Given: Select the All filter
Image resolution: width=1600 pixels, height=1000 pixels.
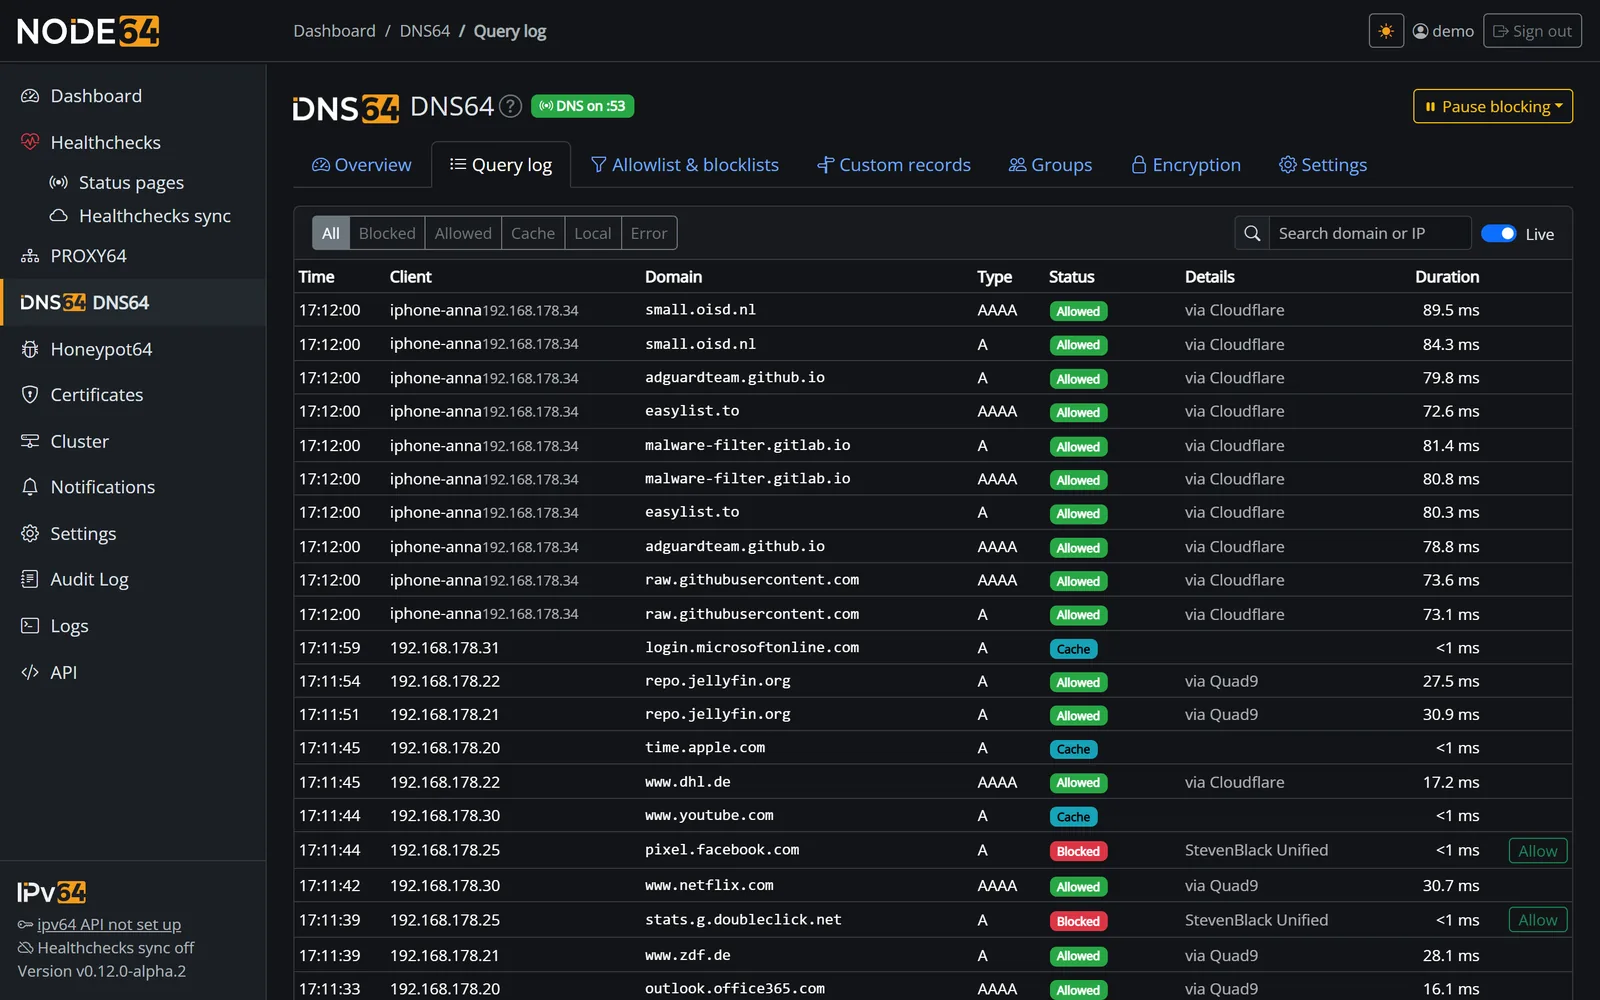Looking at the screenshot, I should point(331,233).
